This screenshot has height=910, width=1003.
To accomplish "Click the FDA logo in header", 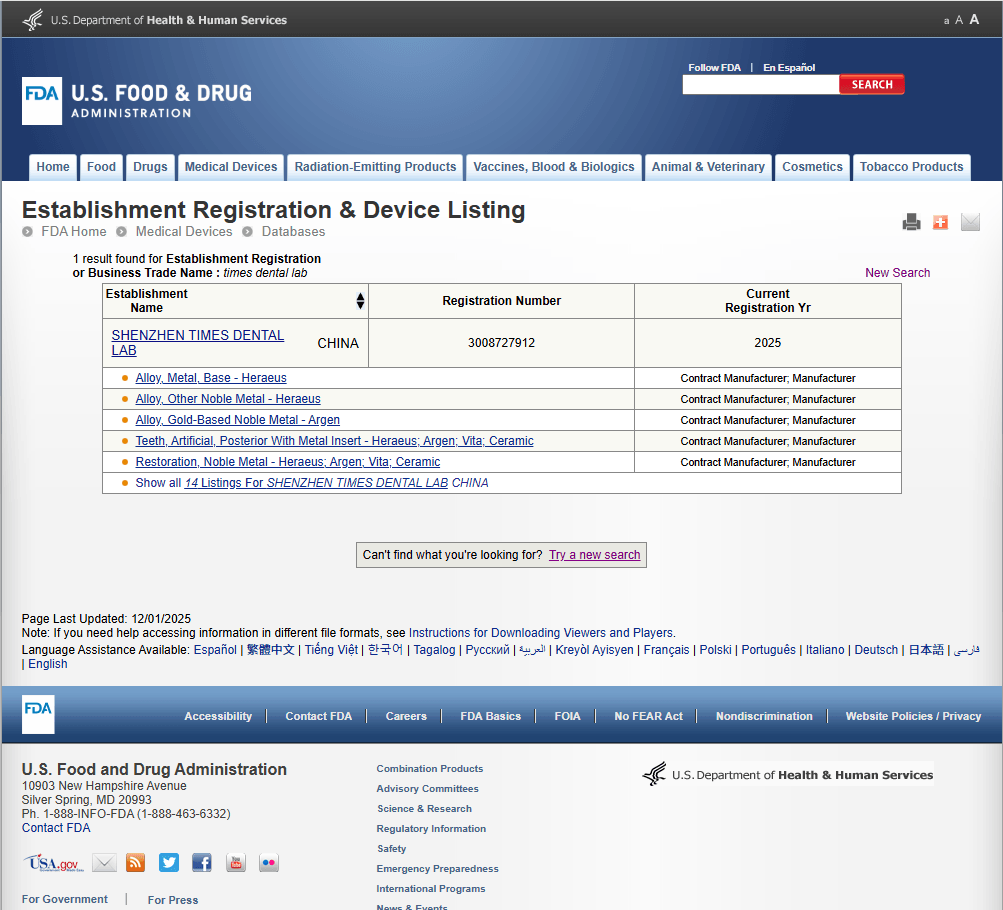I will pyautogui.click(x=42, y=100).
